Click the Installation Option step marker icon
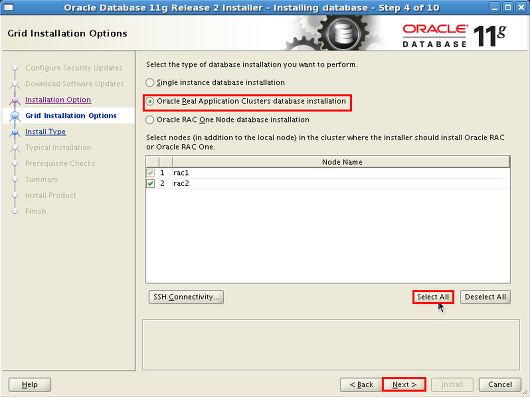The width and height of the screenshot is (530, 397). point(15,100)
